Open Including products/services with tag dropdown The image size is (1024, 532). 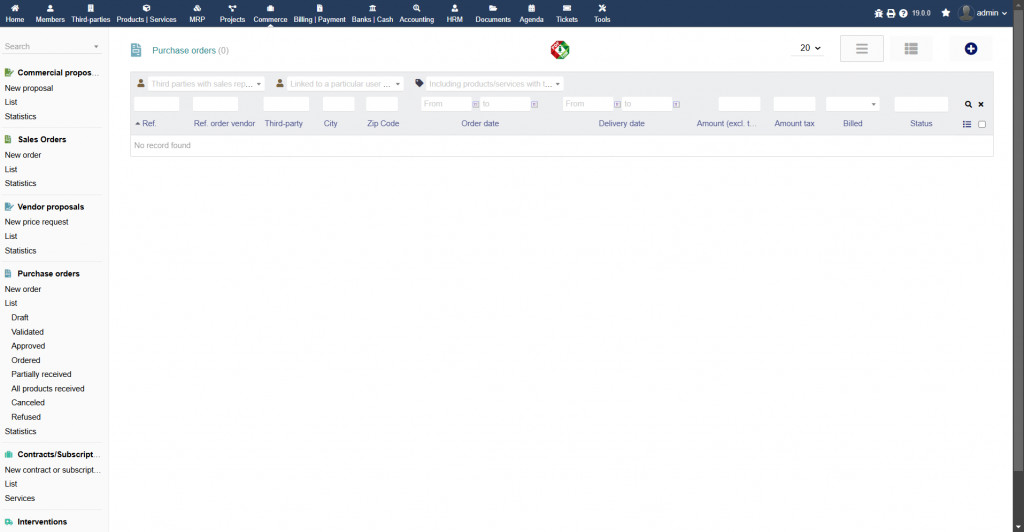tap(494, 84)
